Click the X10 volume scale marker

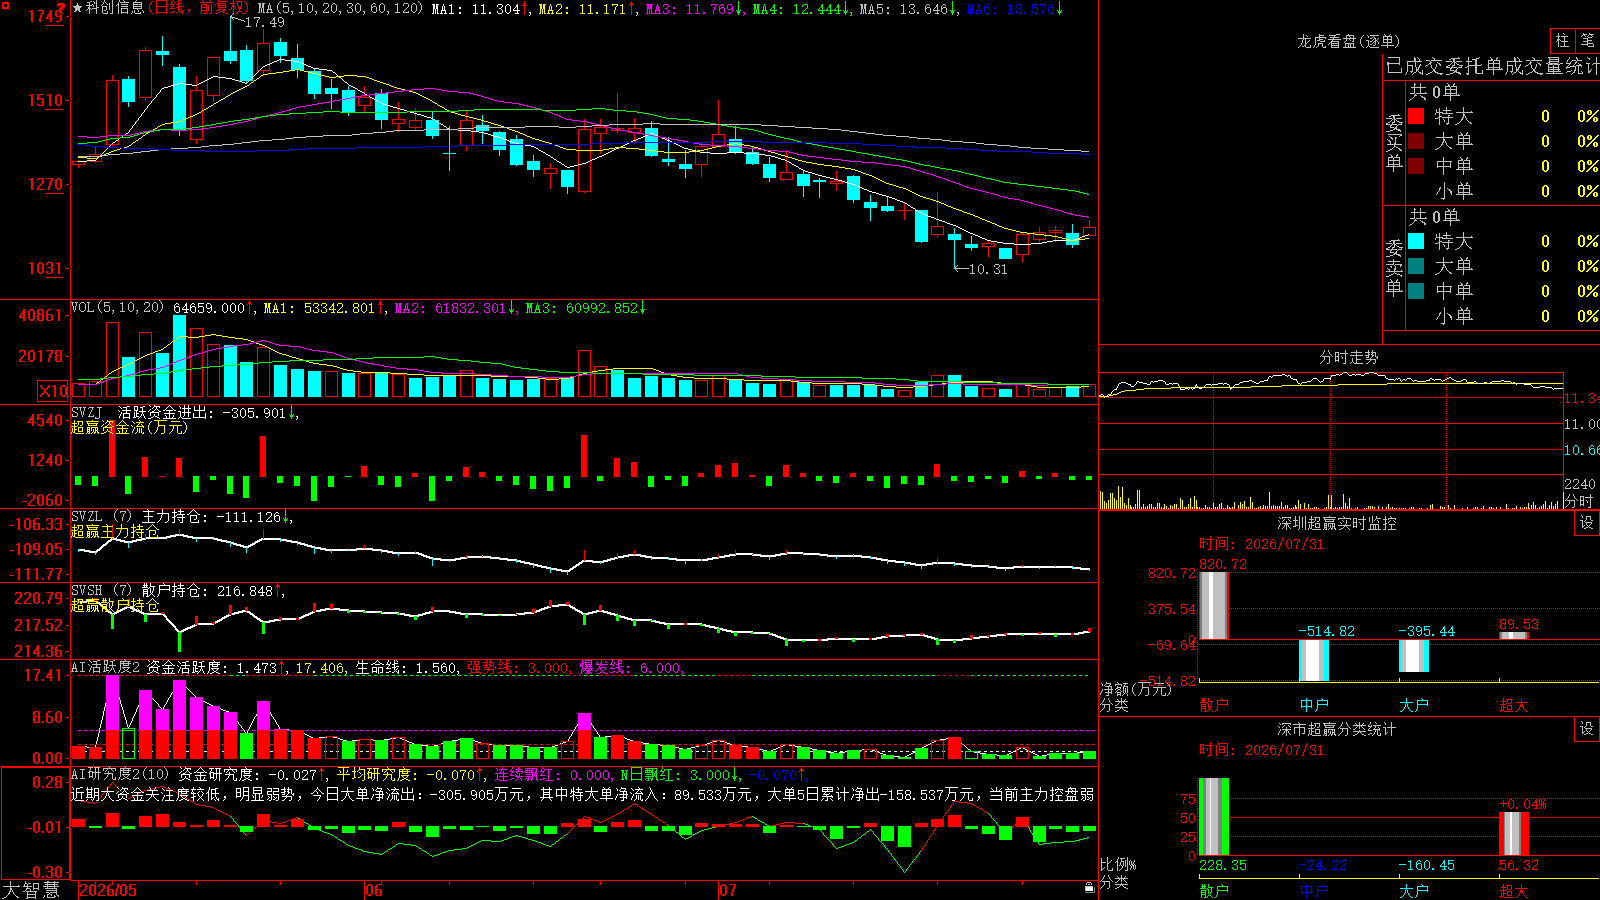click(x=53, y=391)
